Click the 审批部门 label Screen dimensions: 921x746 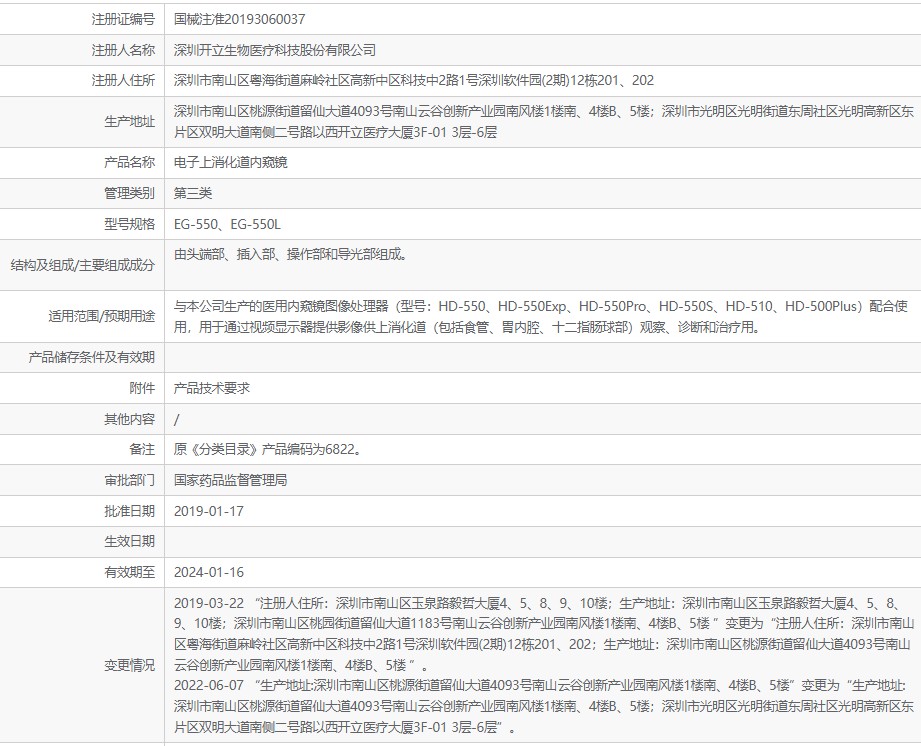click(x=129, y=480)
